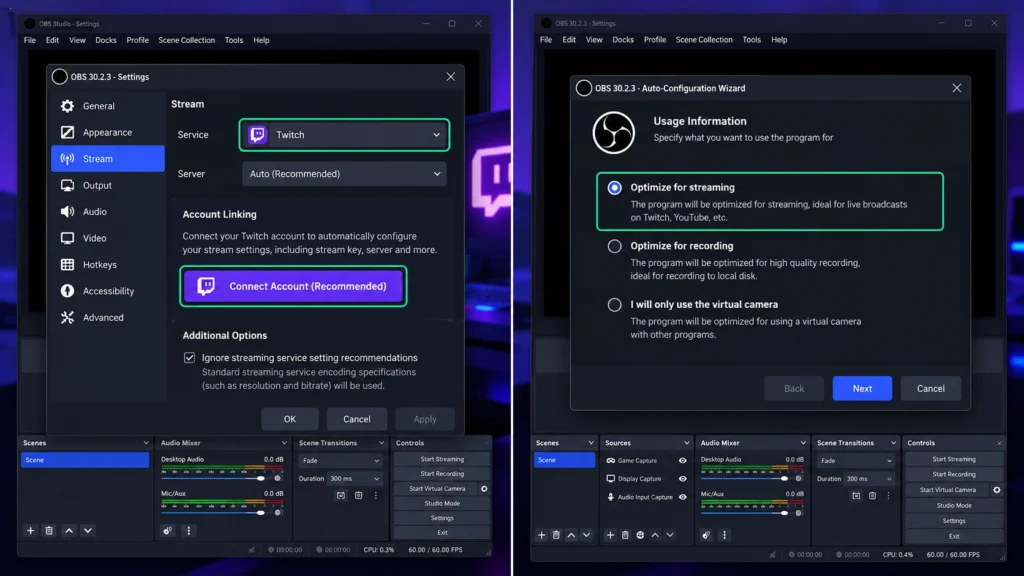
Task: Open the Docks menu in the Stream Settings window
Action: (106, 40)
